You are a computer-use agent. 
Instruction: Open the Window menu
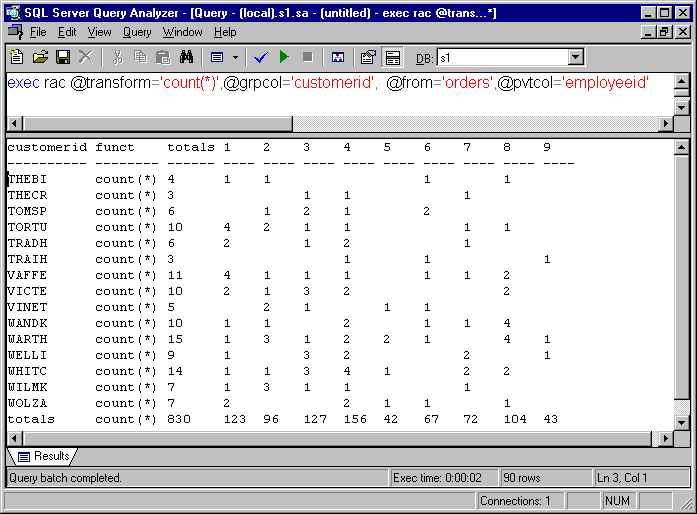pyautogui.click(x=183, y=32)
